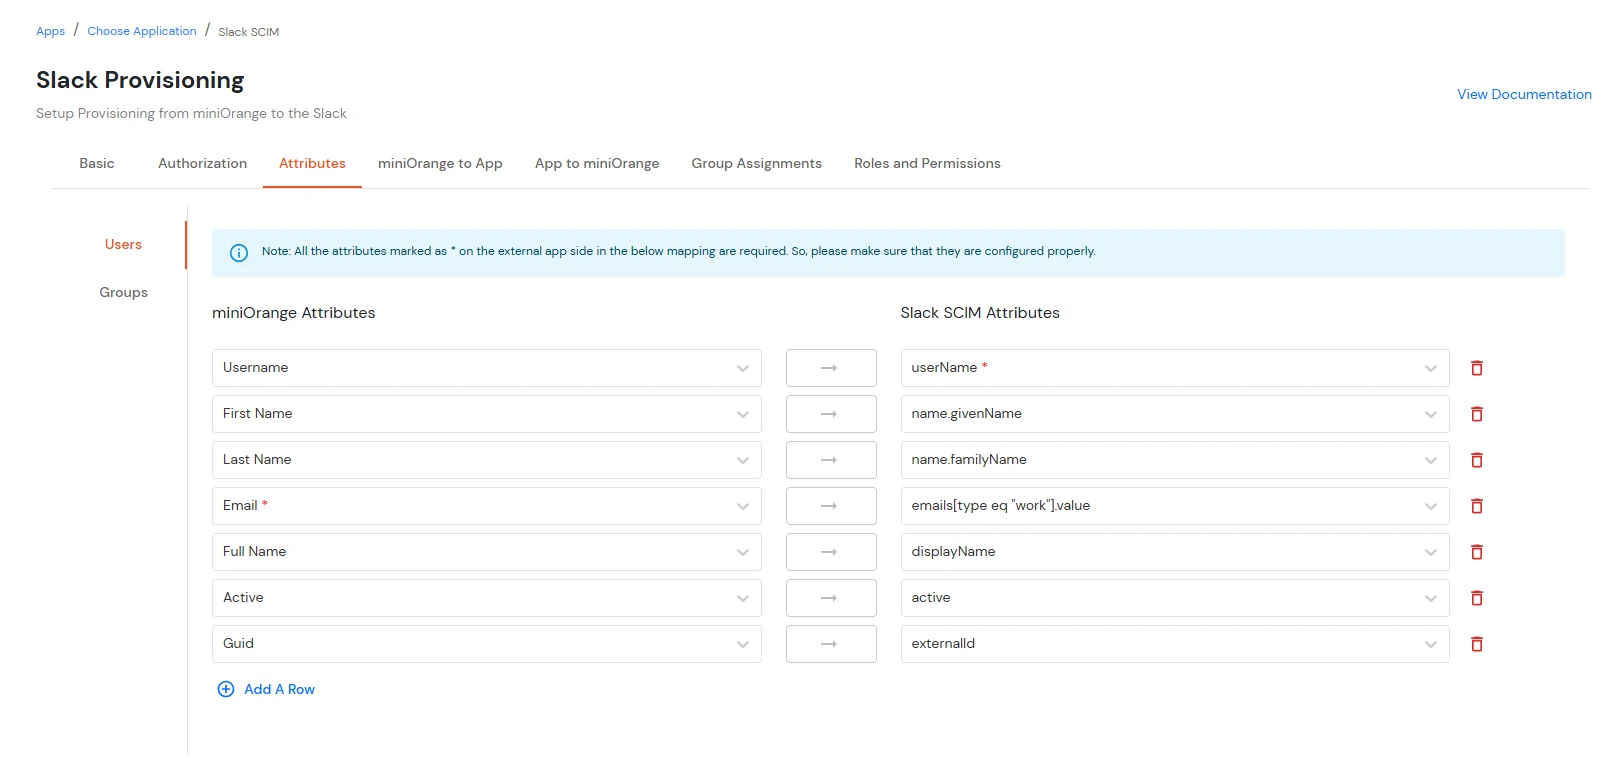
Task: Switch to the Basic tab
Action: pyautogui.click(x=97, y=163)
